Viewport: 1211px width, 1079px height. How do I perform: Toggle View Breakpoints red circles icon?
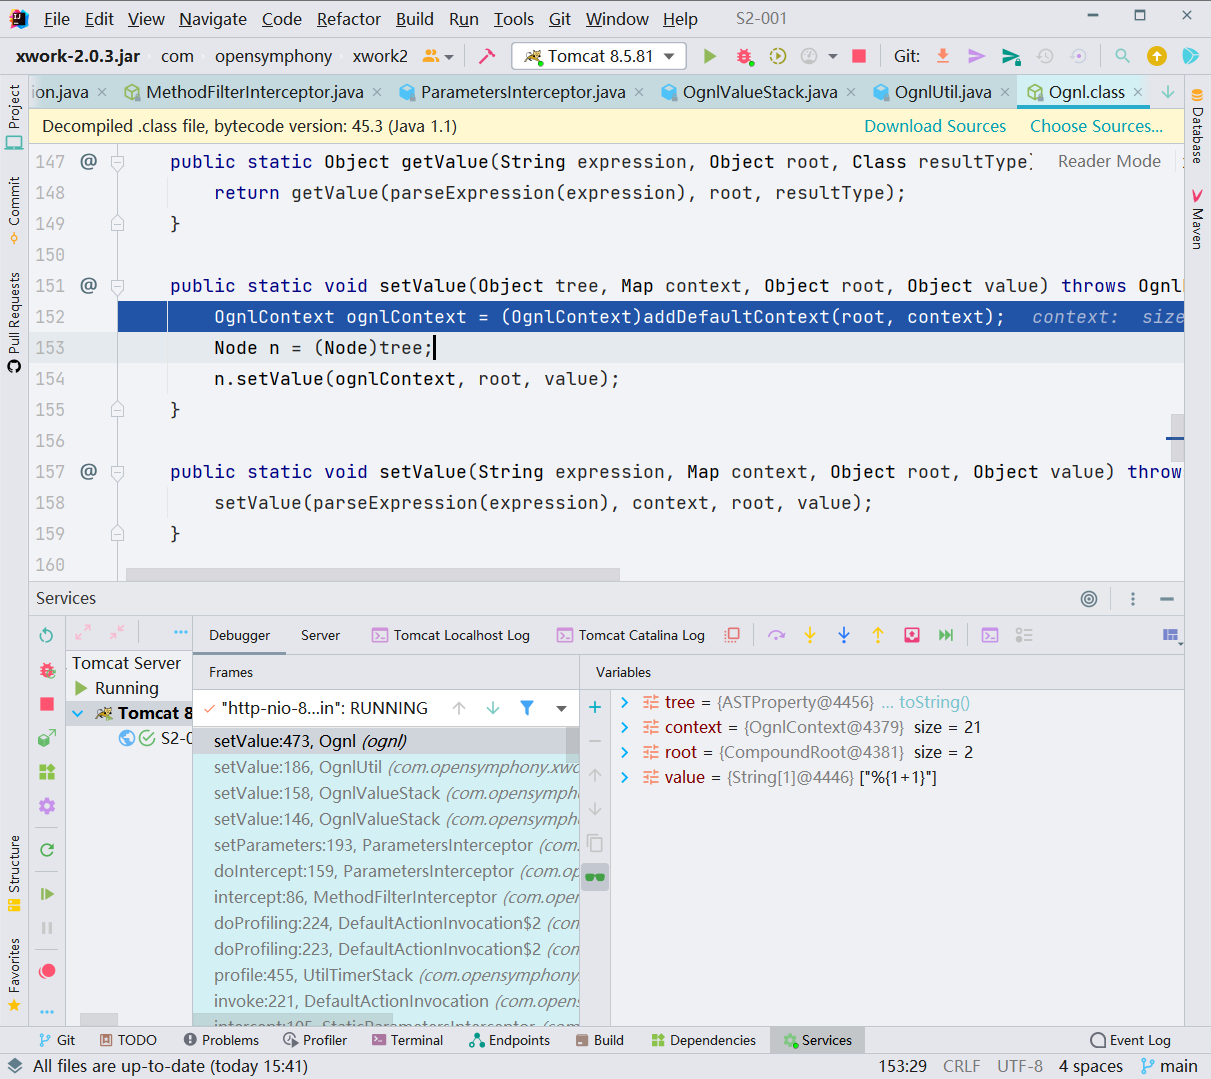click(47, 971)
